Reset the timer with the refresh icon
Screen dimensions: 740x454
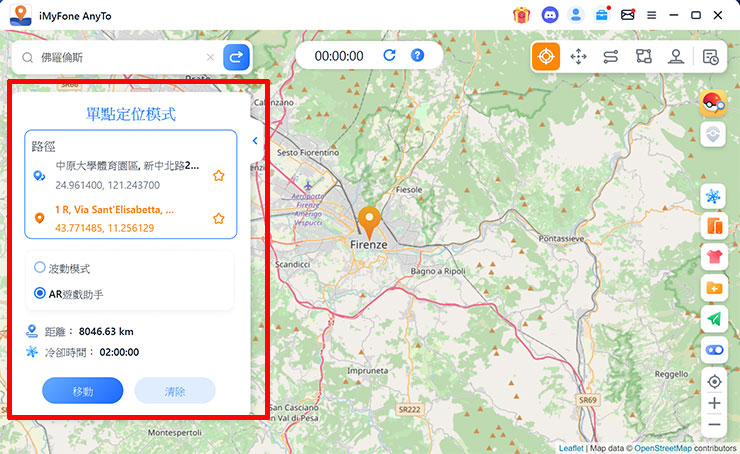click(x=389, y=55)
